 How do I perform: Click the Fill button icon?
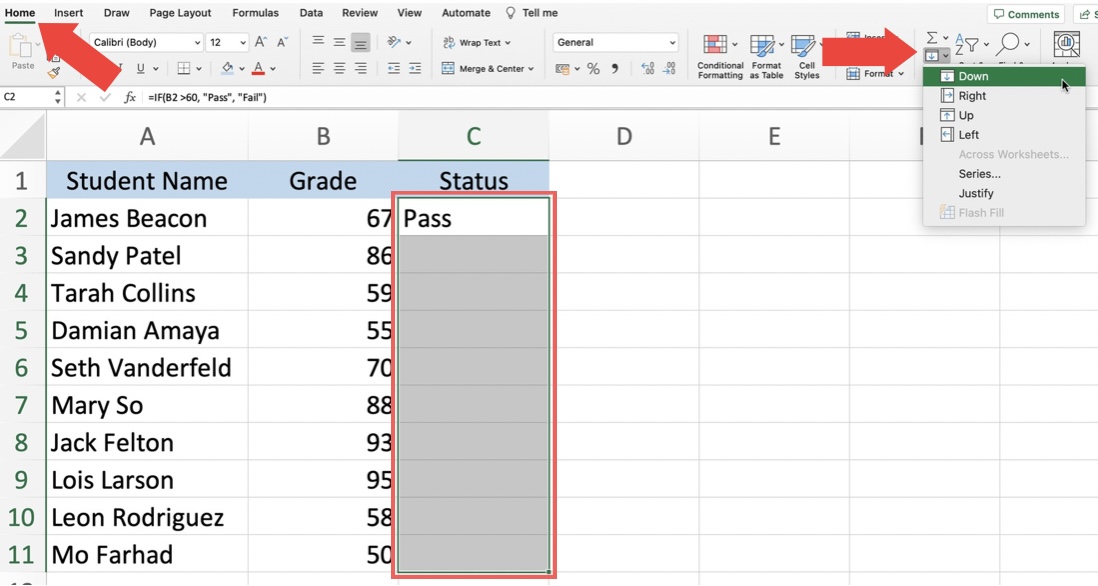pyautogui.click(x=931, y=55)
